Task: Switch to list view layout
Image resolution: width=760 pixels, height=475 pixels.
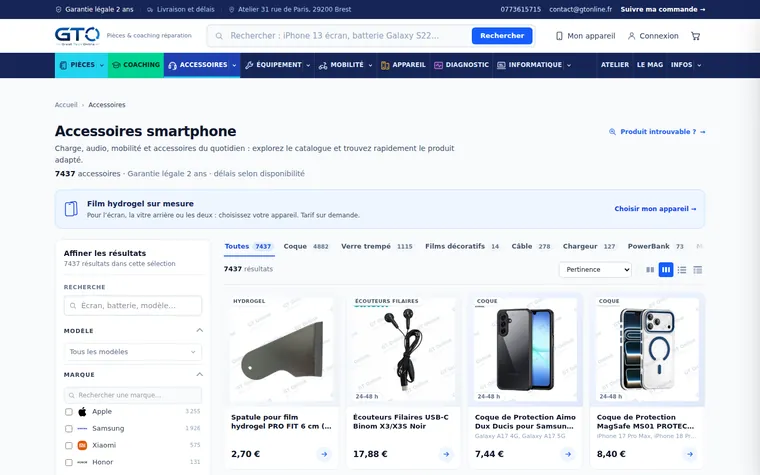Action: pos(682,269)
